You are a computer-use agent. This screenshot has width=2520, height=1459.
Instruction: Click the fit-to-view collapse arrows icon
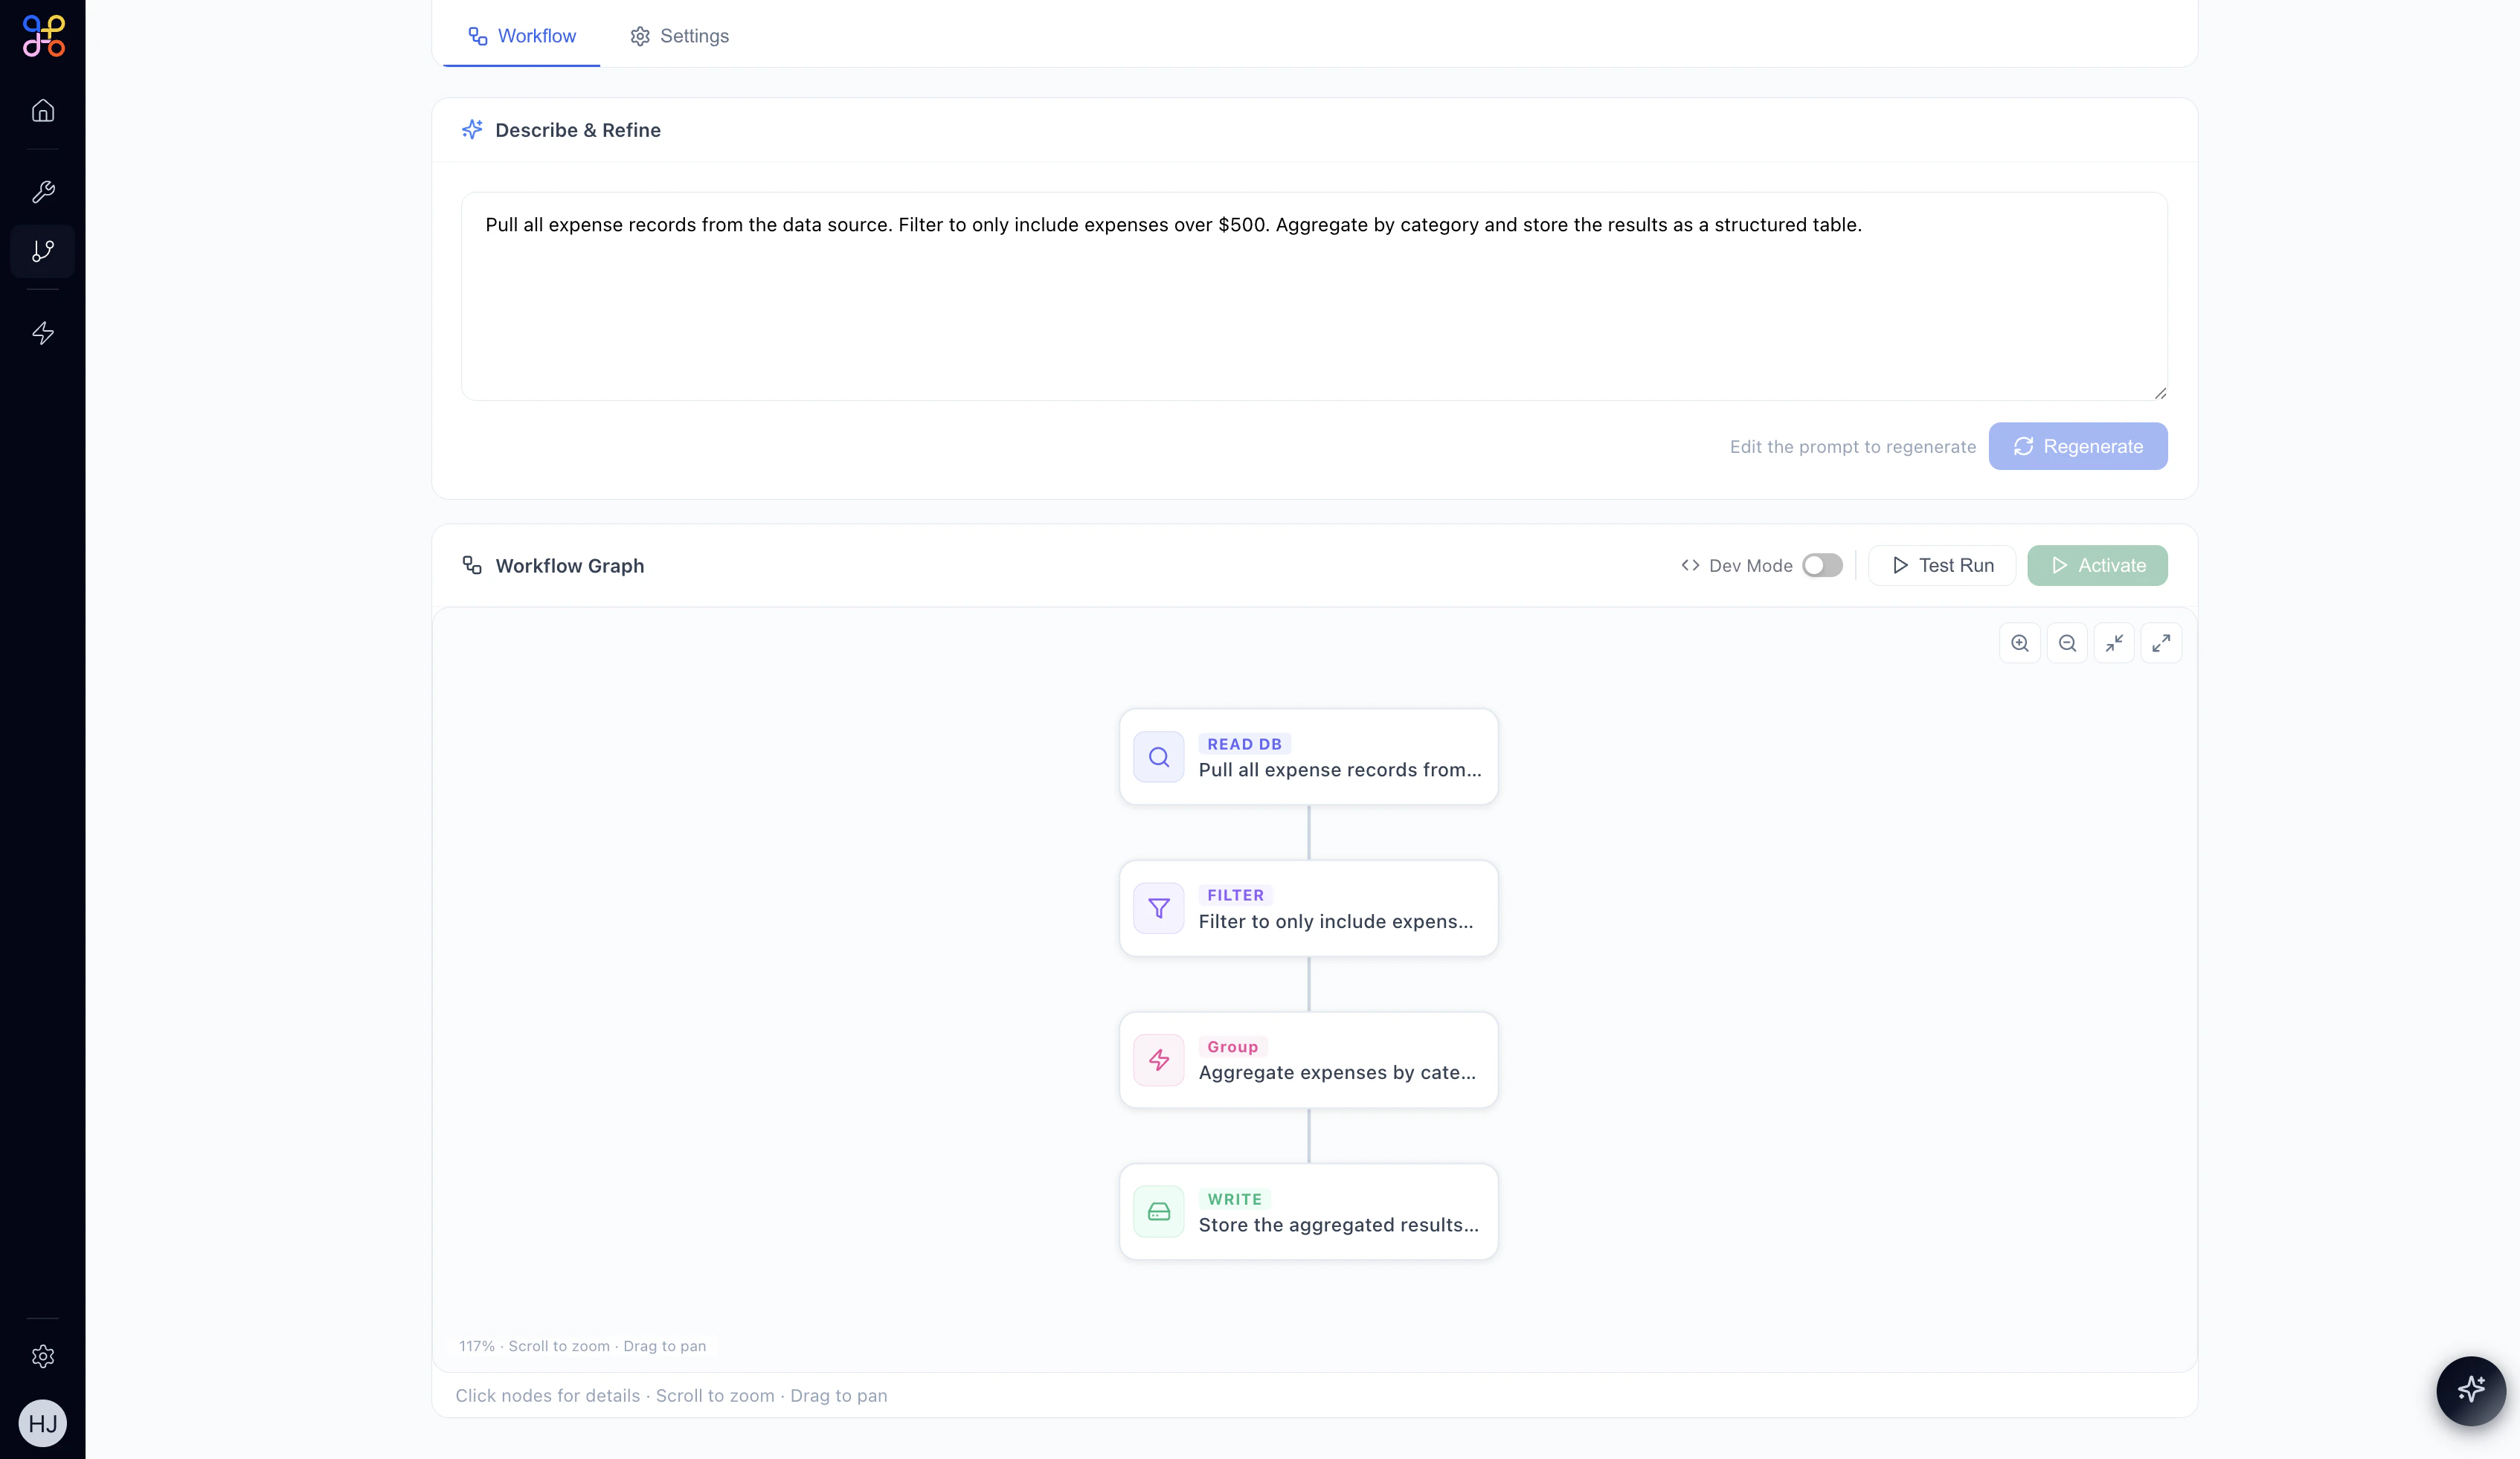click(x=2113, y=643)
